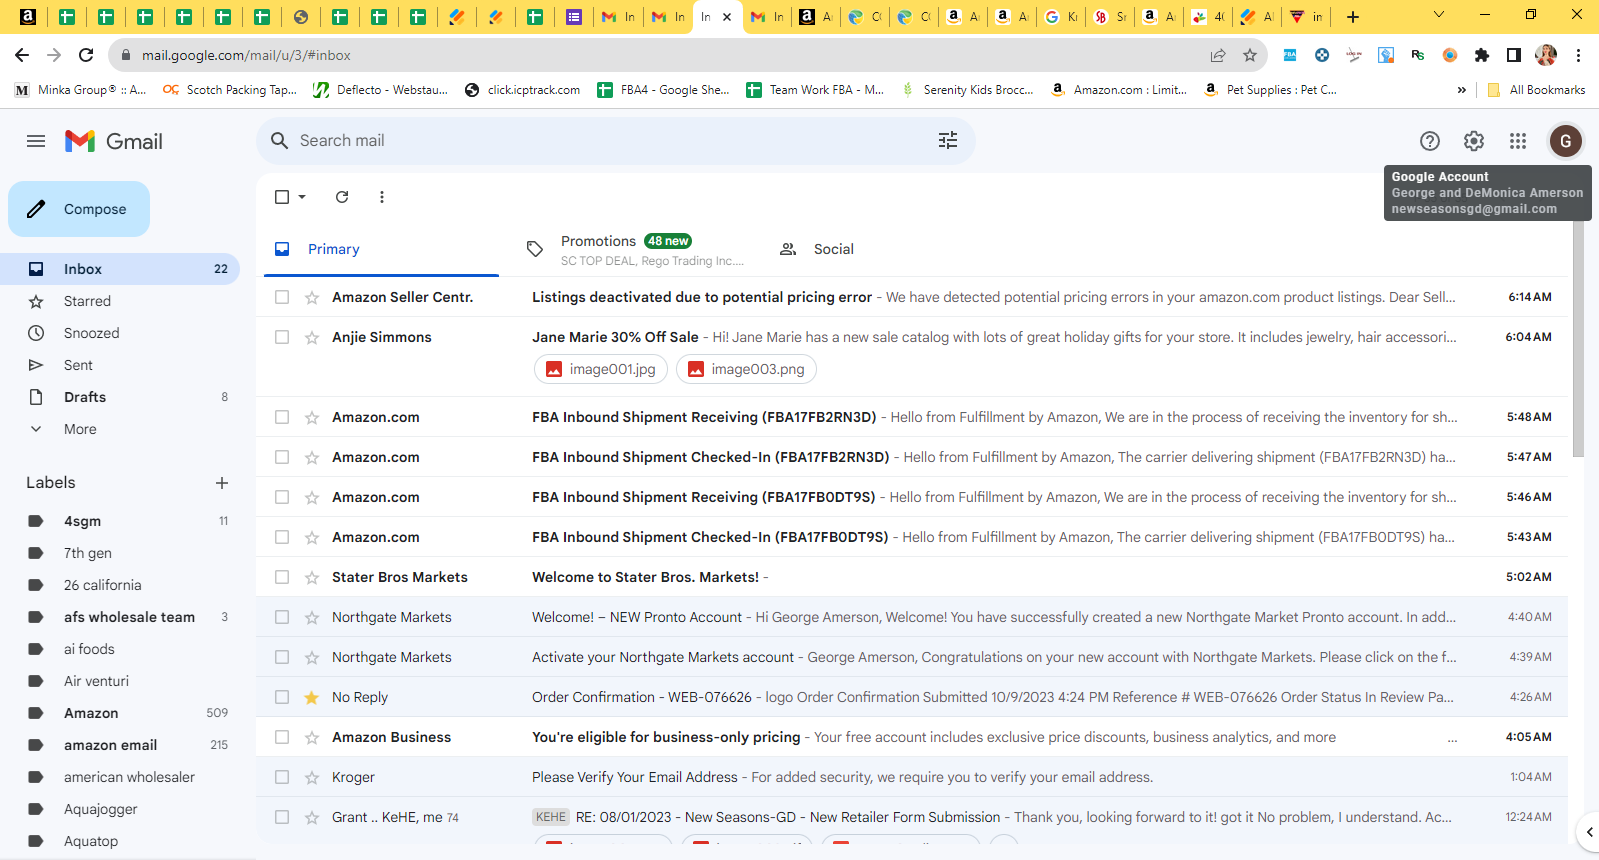The image size is (1599, 860).
Task: Open the All Bookmarks folder
Action: point(1536,90)
